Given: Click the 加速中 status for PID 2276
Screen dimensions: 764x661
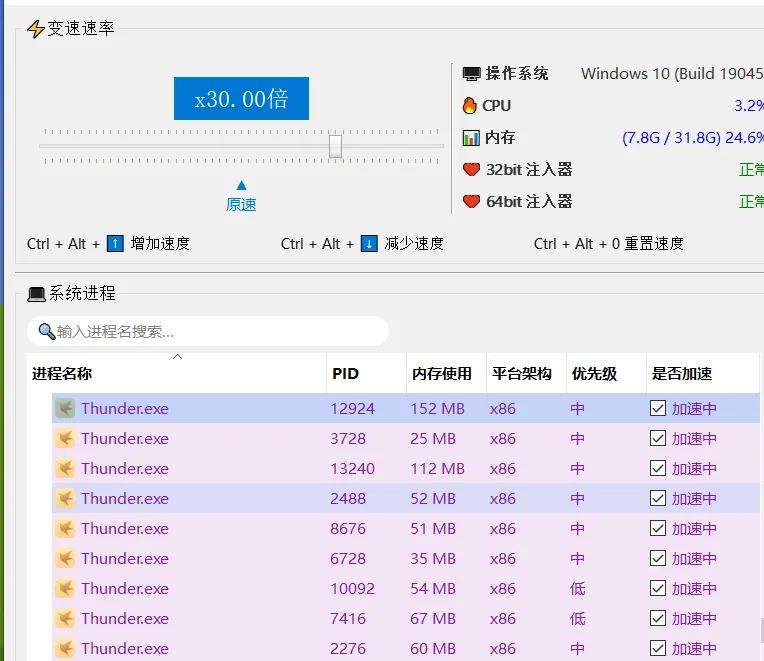Looking at the screenshot, I should click(x=694, y=648).
